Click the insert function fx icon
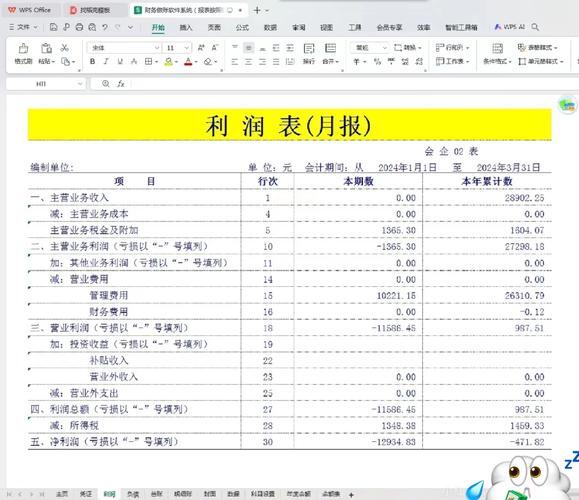 121,84
